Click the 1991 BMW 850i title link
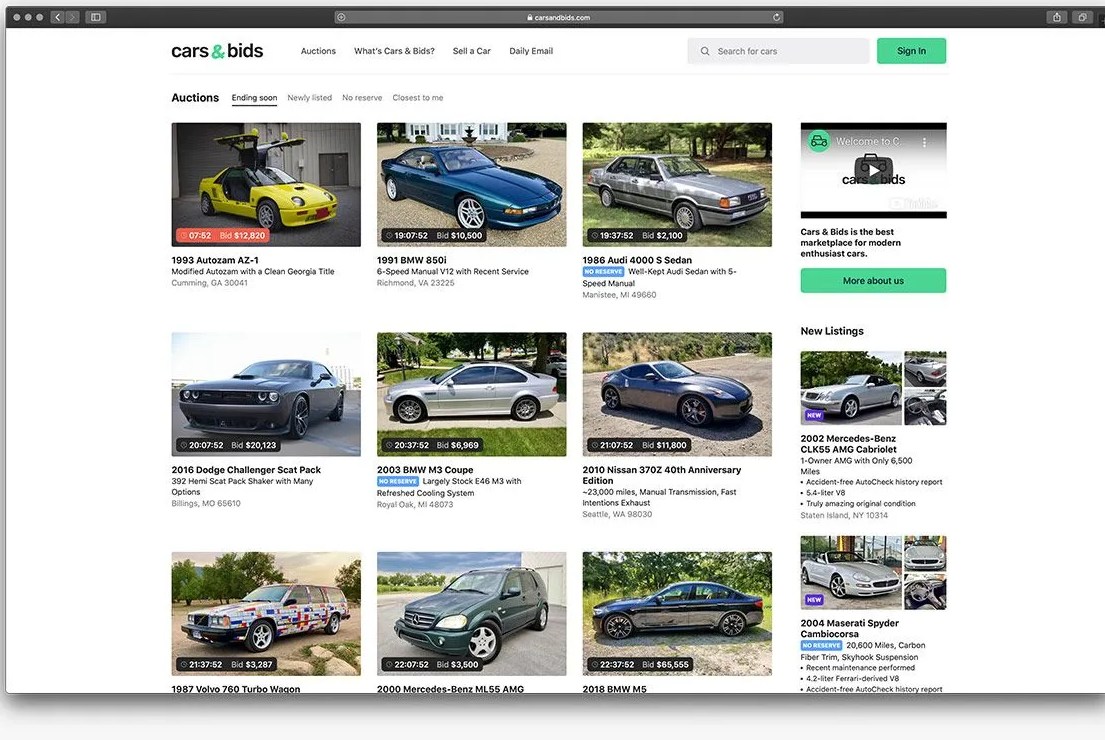1105x740 pixels. pyautogui.click(x=412, y=260)
